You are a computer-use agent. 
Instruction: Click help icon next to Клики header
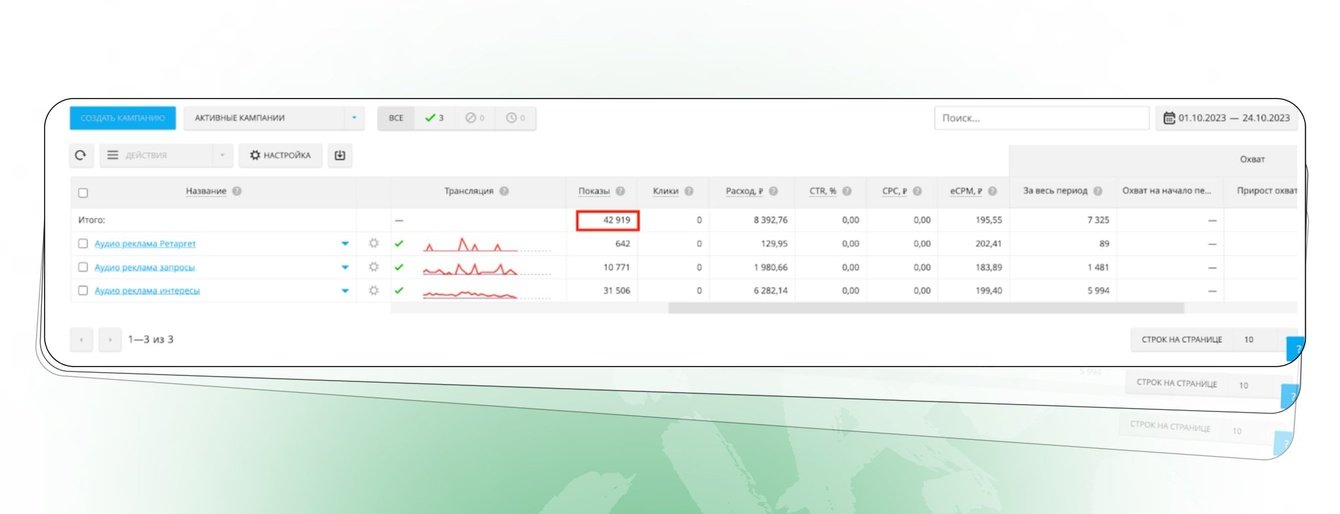click(x=689, y=191)
